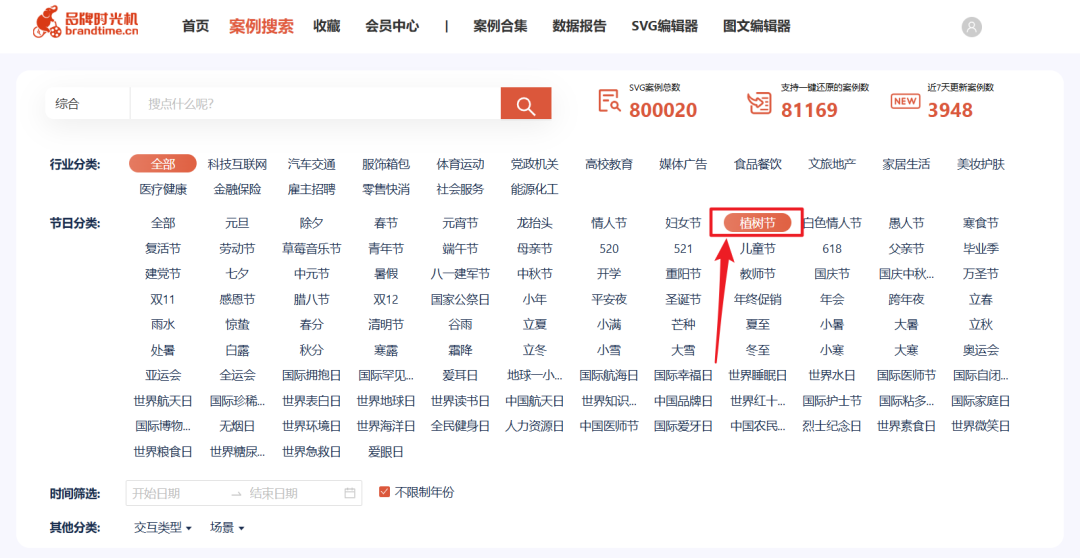The height and width of the screenshot is (558, 1080).
Task: Choose the 情人节 holiday tag
Action: (x=609, y=223)
